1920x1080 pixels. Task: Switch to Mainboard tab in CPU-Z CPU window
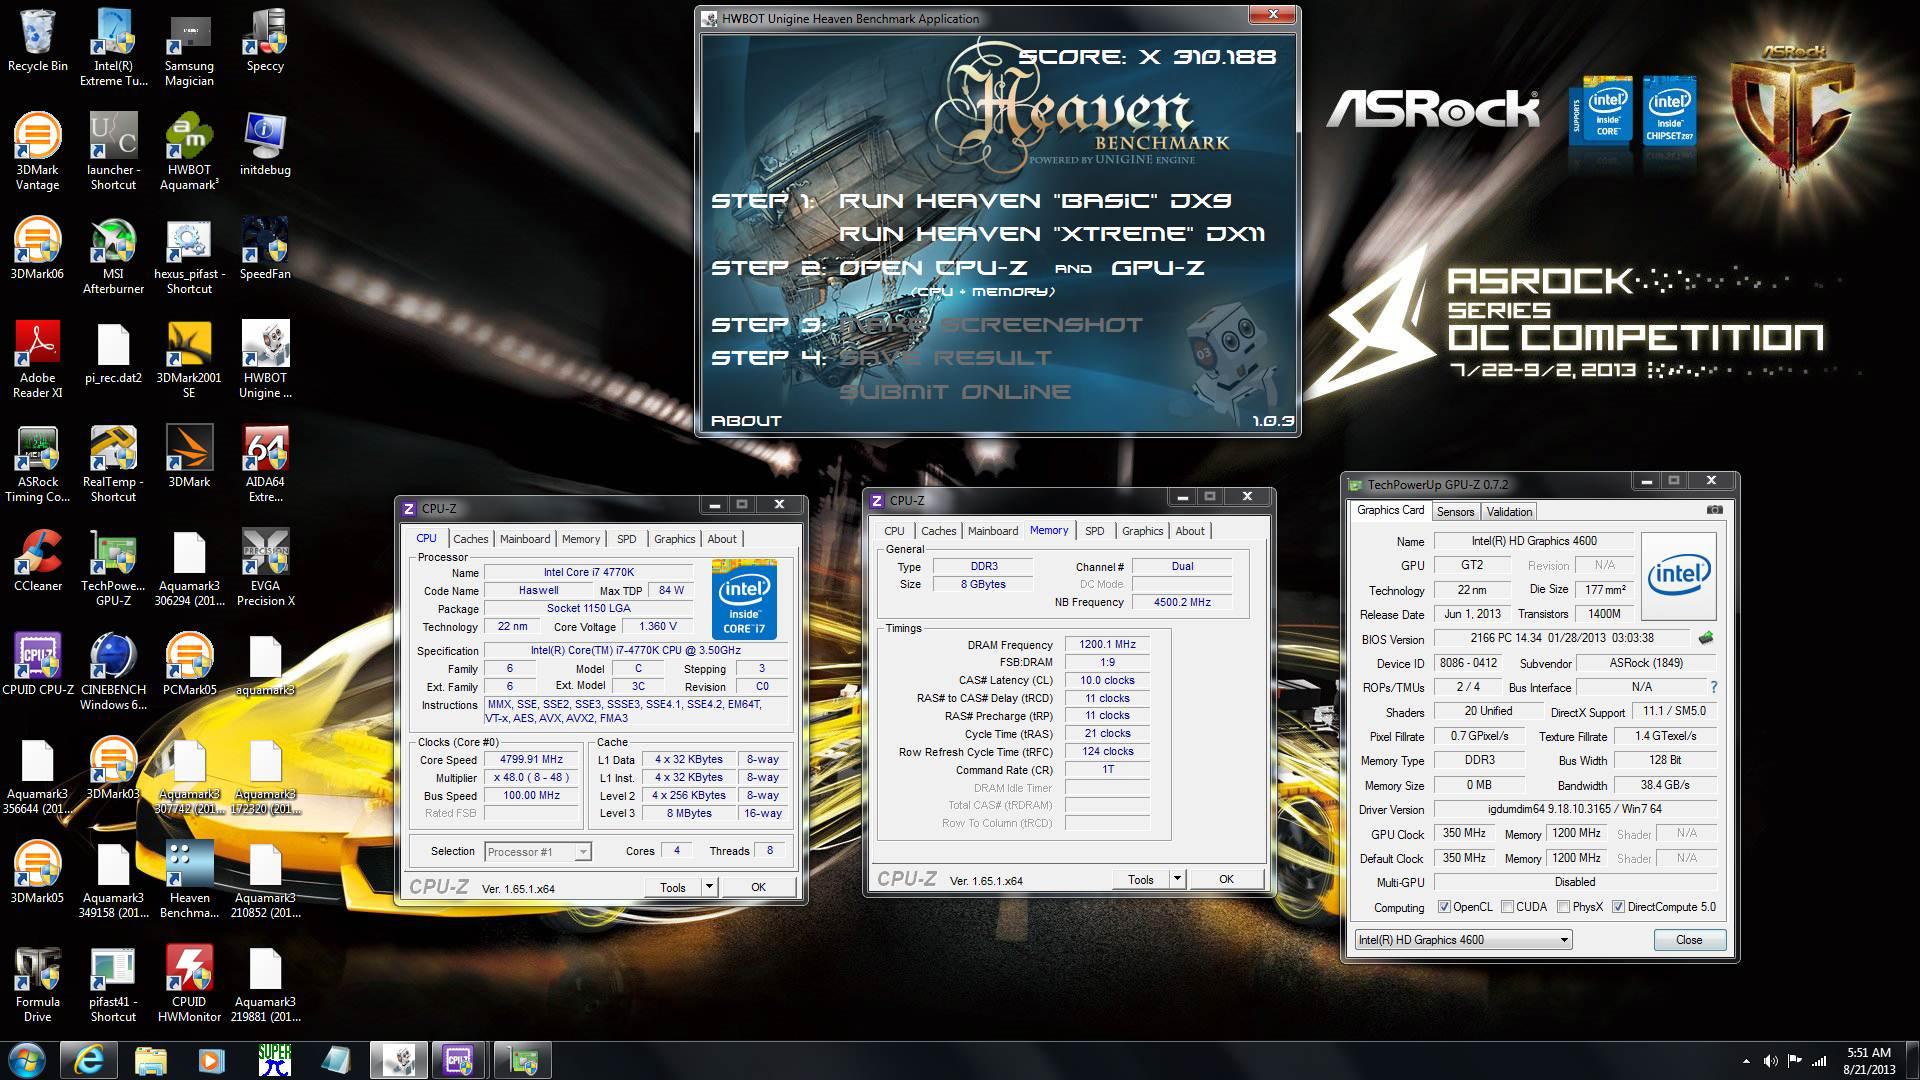pyautogui.click(x=525, y=539)
